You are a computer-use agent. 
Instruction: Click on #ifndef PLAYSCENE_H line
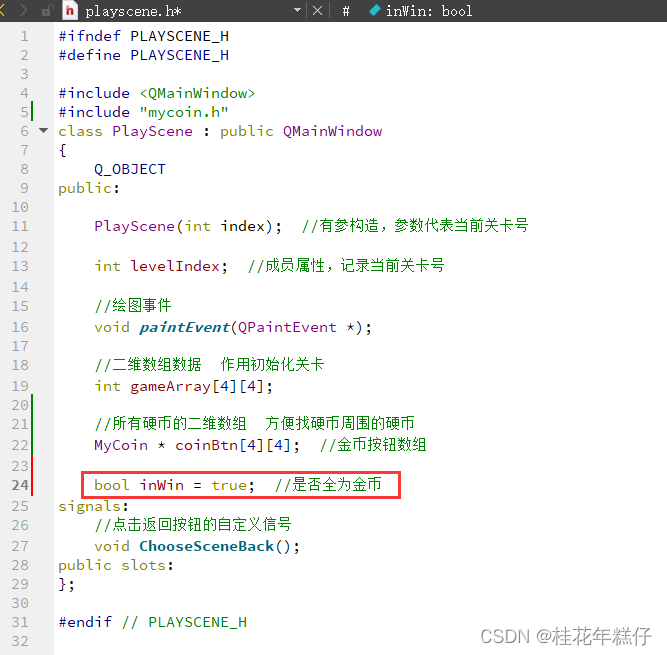pos(144,36)
